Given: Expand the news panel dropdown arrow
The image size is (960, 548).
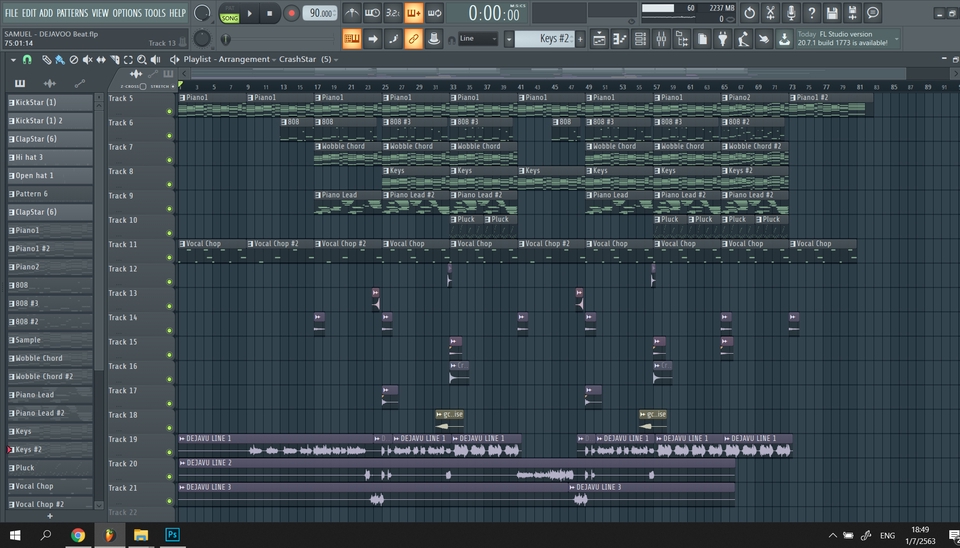Looking at the screenshot, I should click(896, 39).
